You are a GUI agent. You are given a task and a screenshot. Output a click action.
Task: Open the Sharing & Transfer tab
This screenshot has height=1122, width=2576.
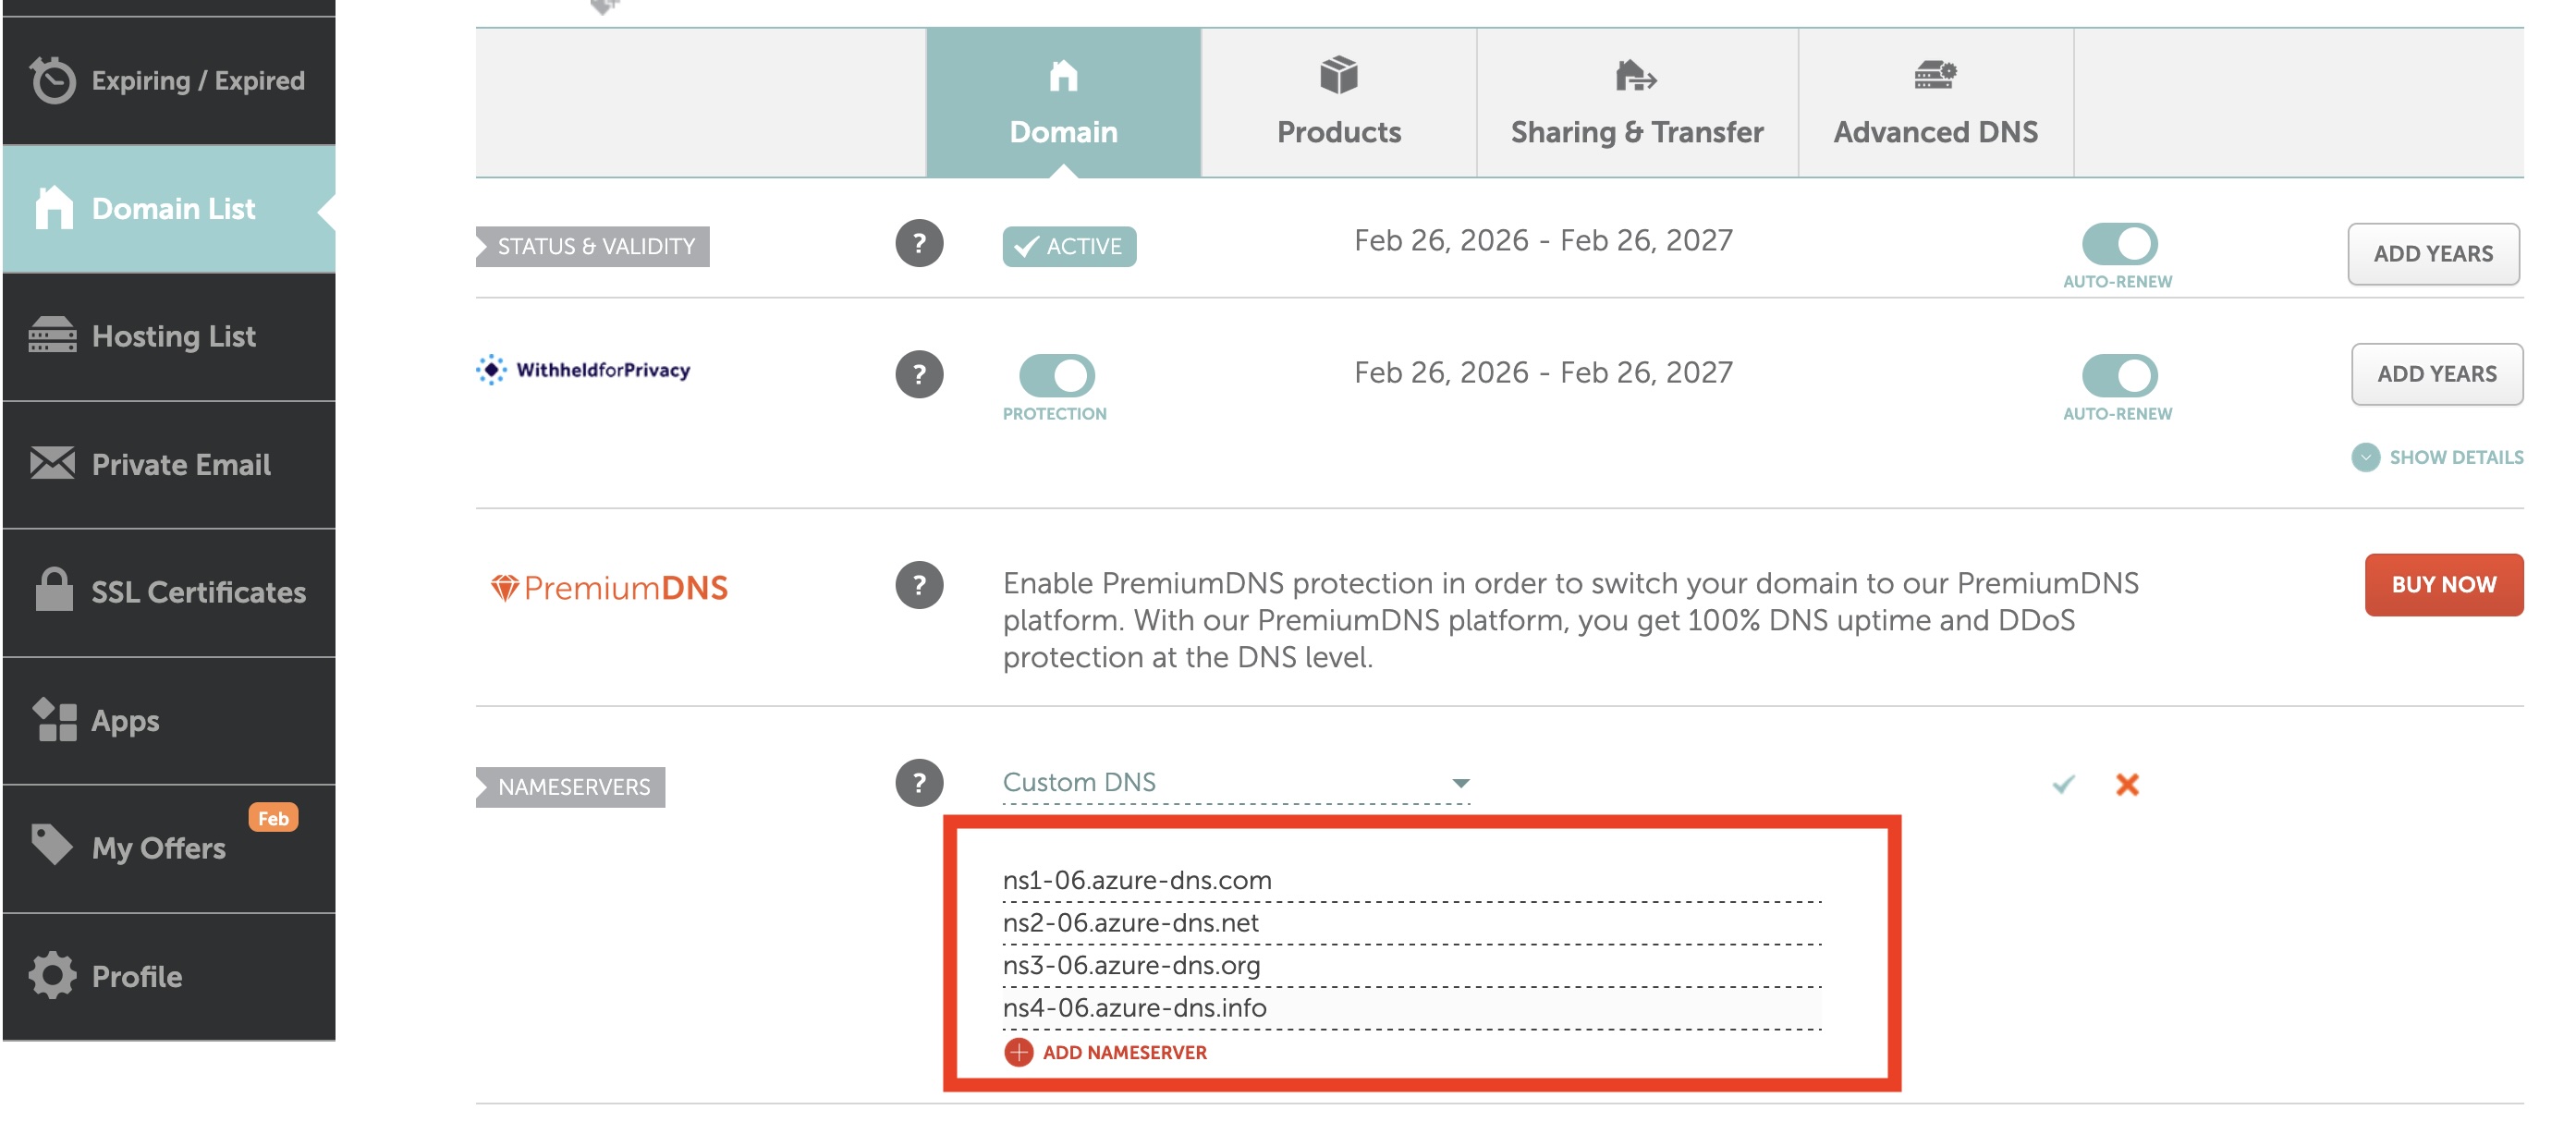tap(1637, 103)
